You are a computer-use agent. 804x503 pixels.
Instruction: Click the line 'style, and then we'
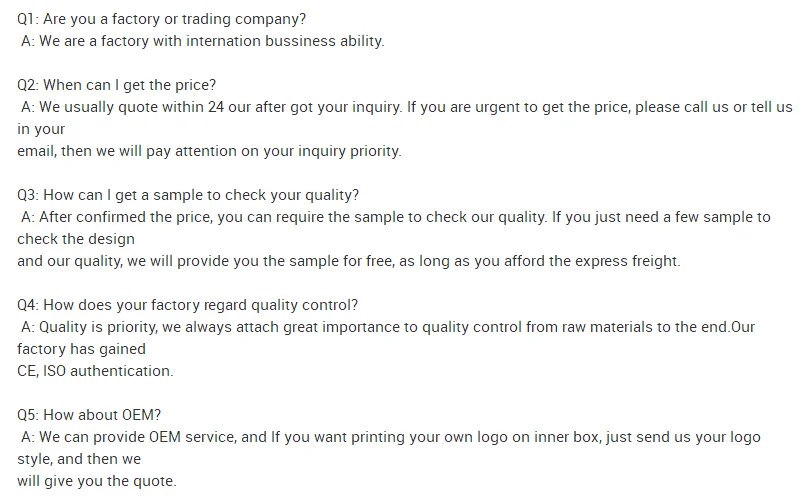(x=79, y=459)
